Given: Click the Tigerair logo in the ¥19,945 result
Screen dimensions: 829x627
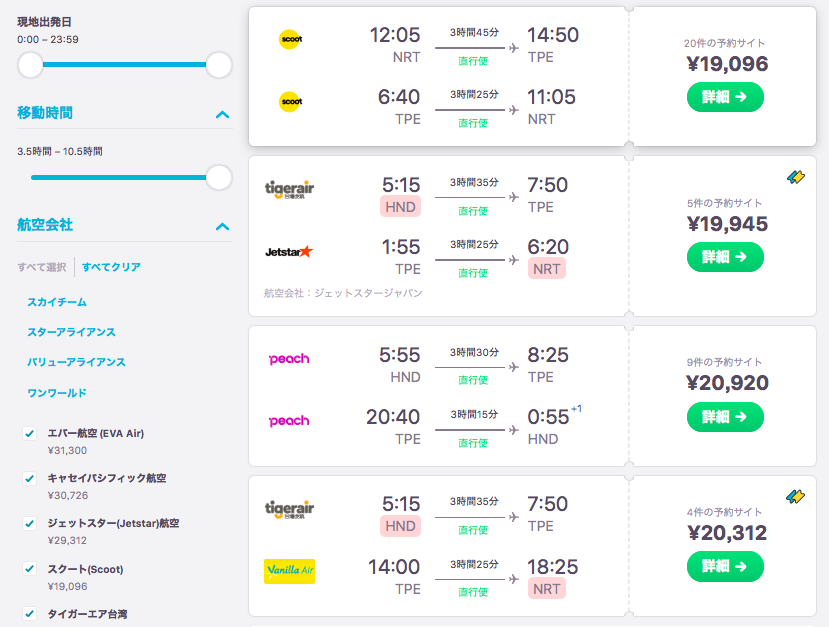Looking at the screenshot, I should 289,188.
